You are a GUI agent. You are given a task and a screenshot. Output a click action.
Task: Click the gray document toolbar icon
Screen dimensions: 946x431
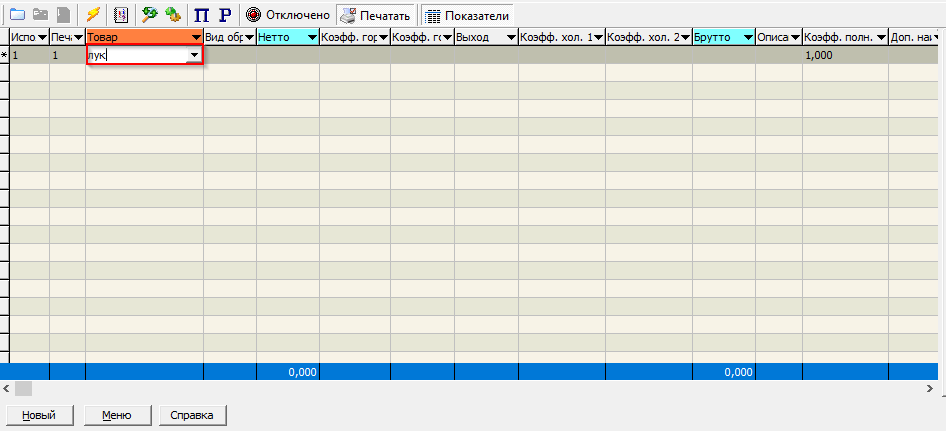pos(63,15)
